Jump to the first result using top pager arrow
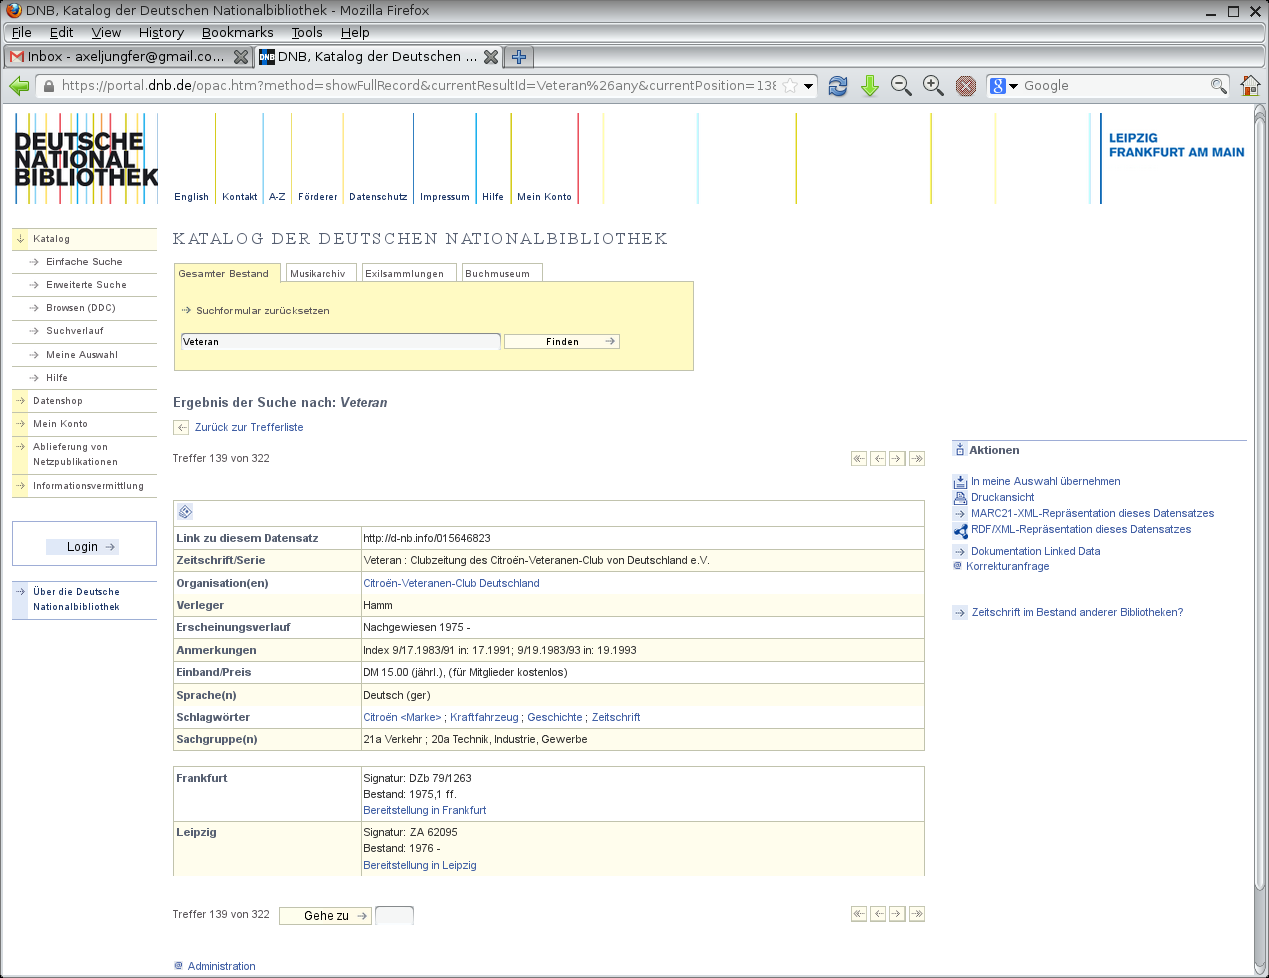This screenshot has width=1269, height=978. coord(859,459)
